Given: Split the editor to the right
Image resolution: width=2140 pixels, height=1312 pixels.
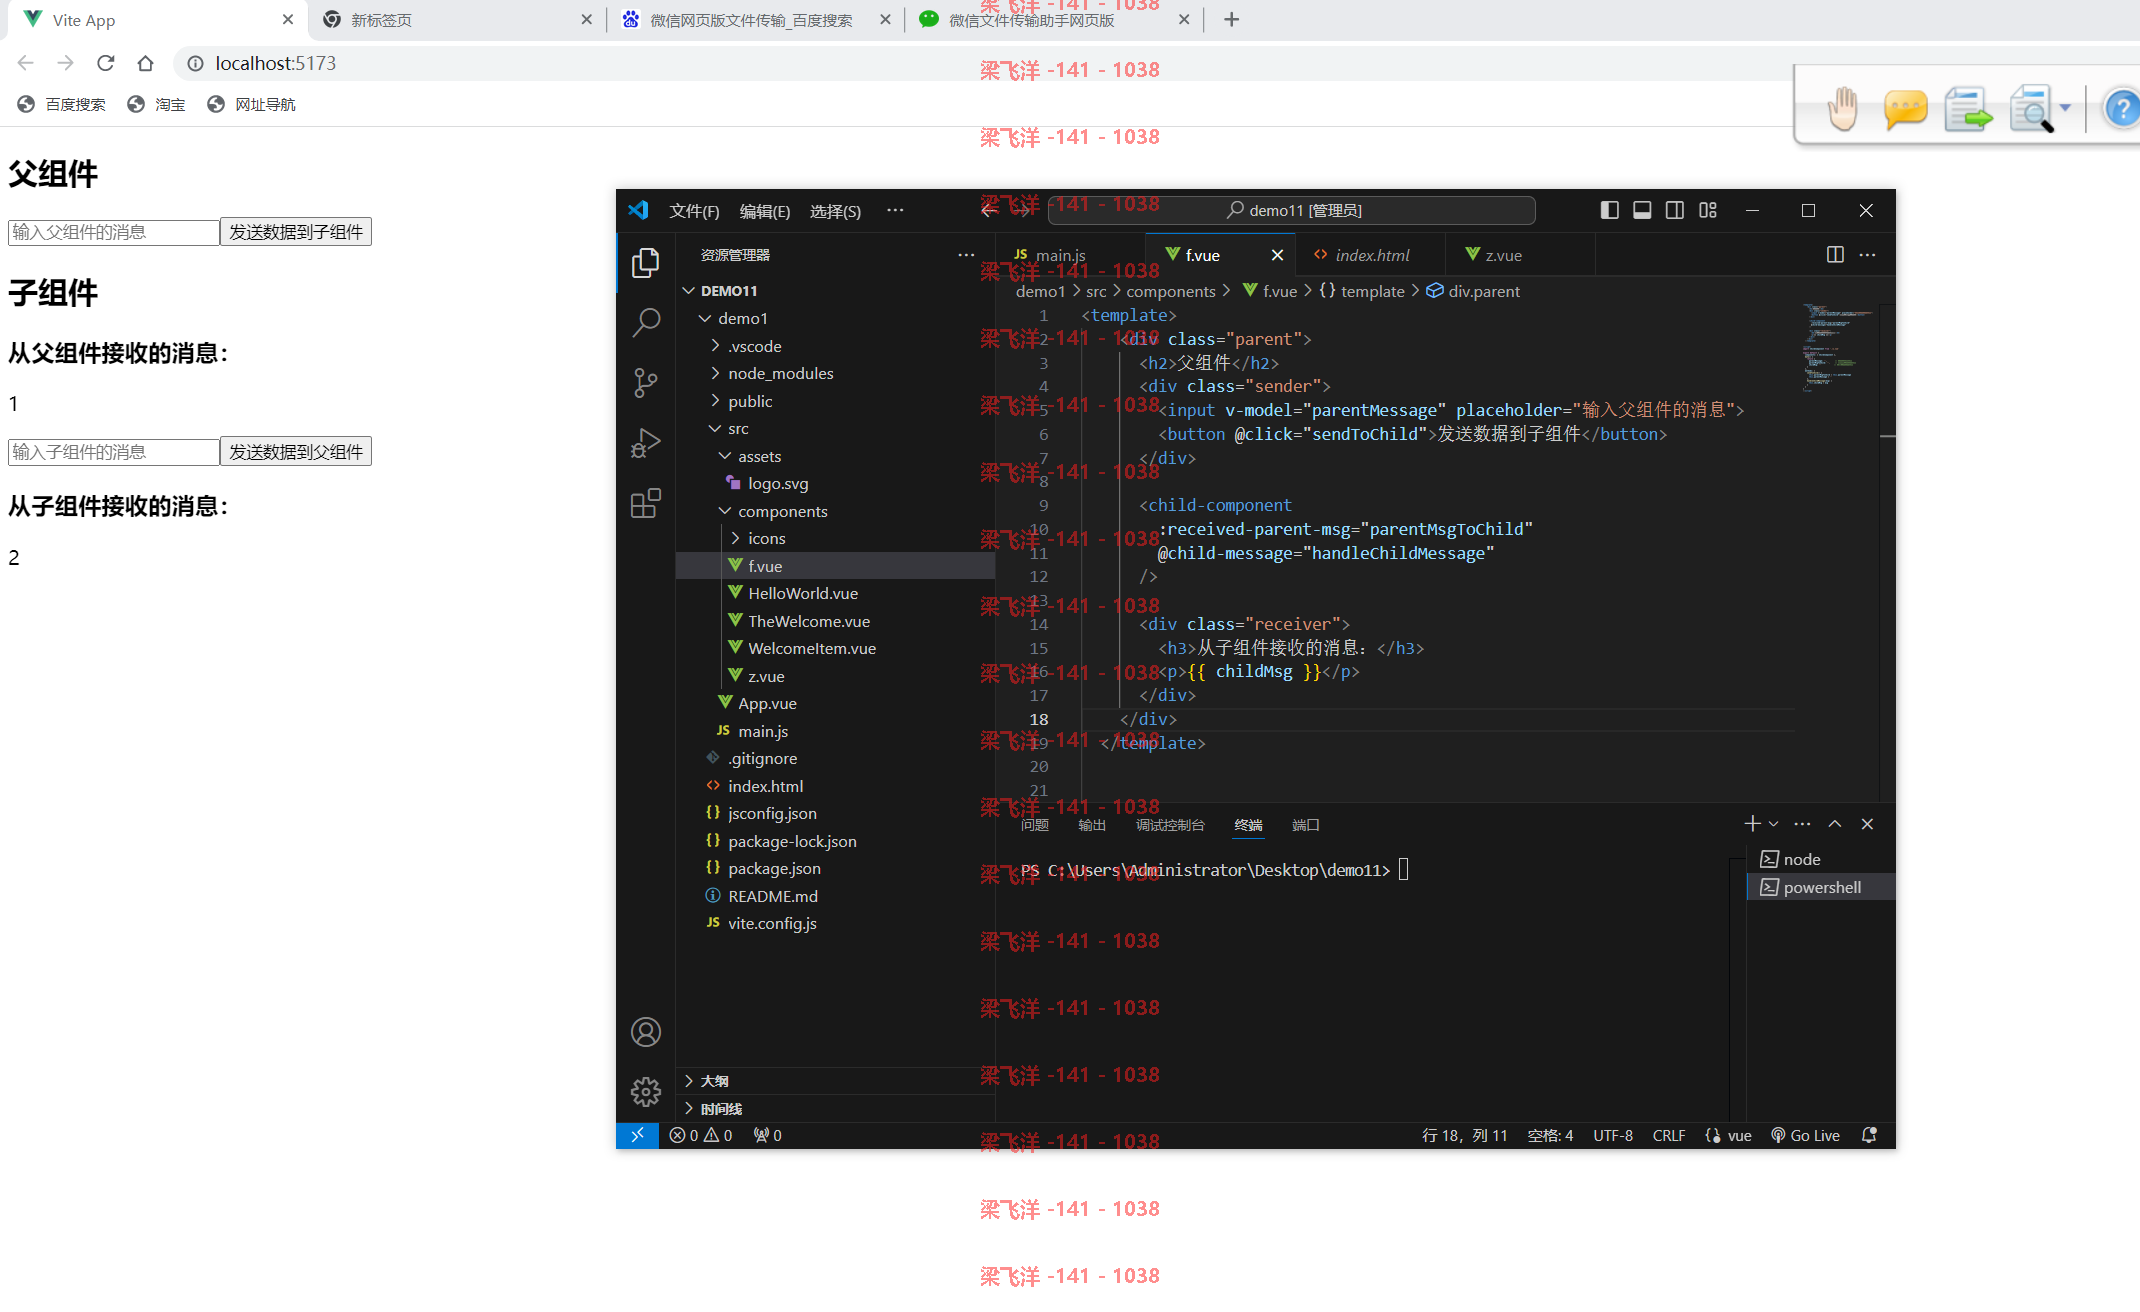Looking at the screenshot, I should coord(1835,255).
